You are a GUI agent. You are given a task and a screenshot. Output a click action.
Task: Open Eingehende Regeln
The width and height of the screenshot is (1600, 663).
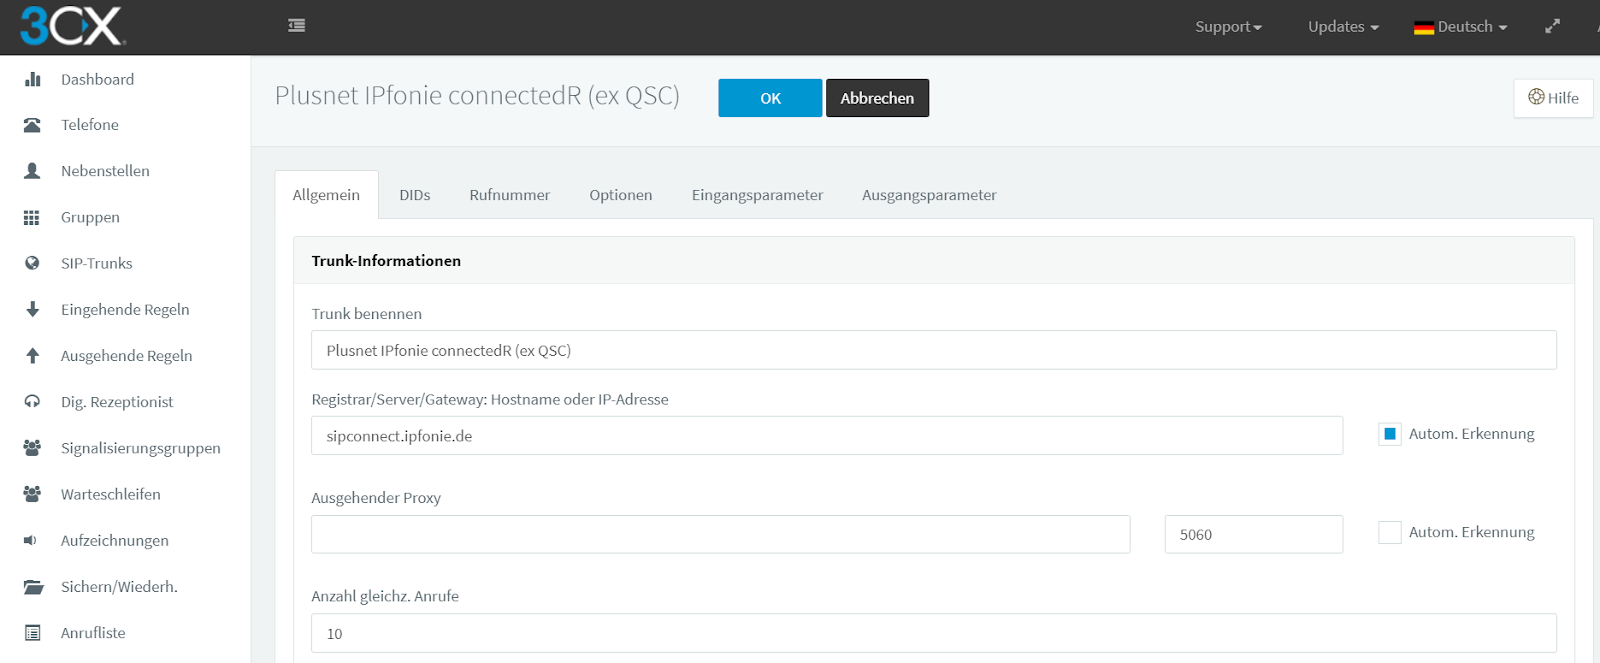(125, 309)
